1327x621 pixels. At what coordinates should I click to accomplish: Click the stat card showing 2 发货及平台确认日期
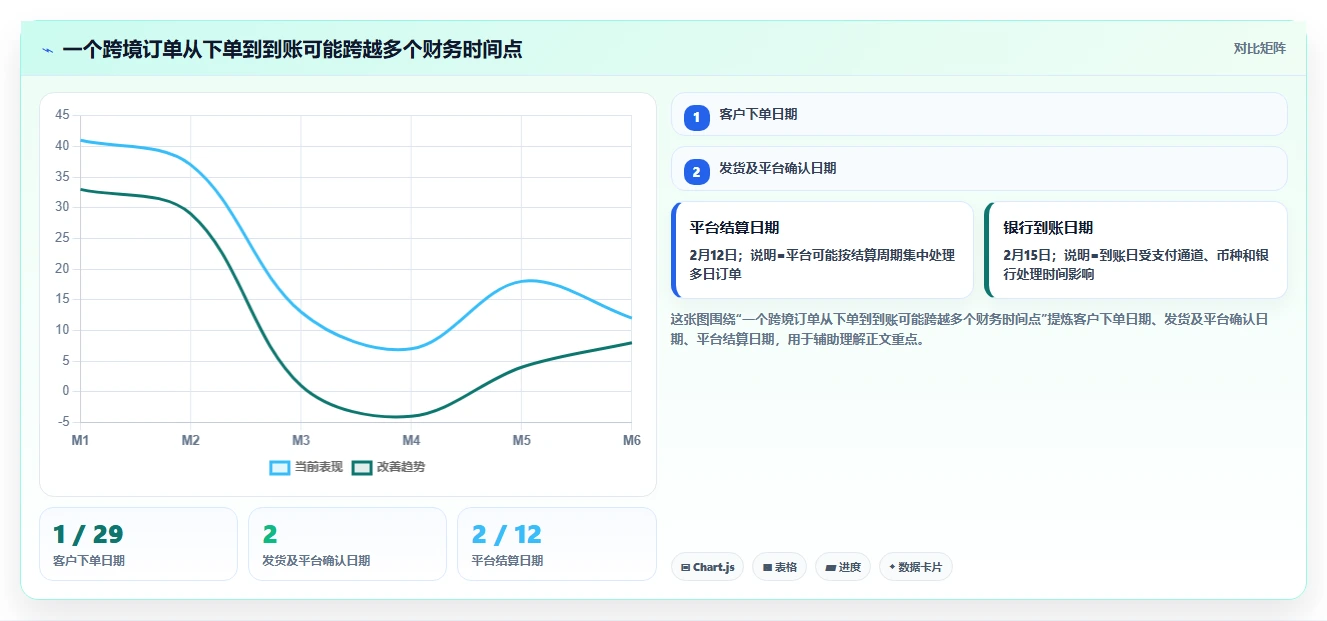347,544
